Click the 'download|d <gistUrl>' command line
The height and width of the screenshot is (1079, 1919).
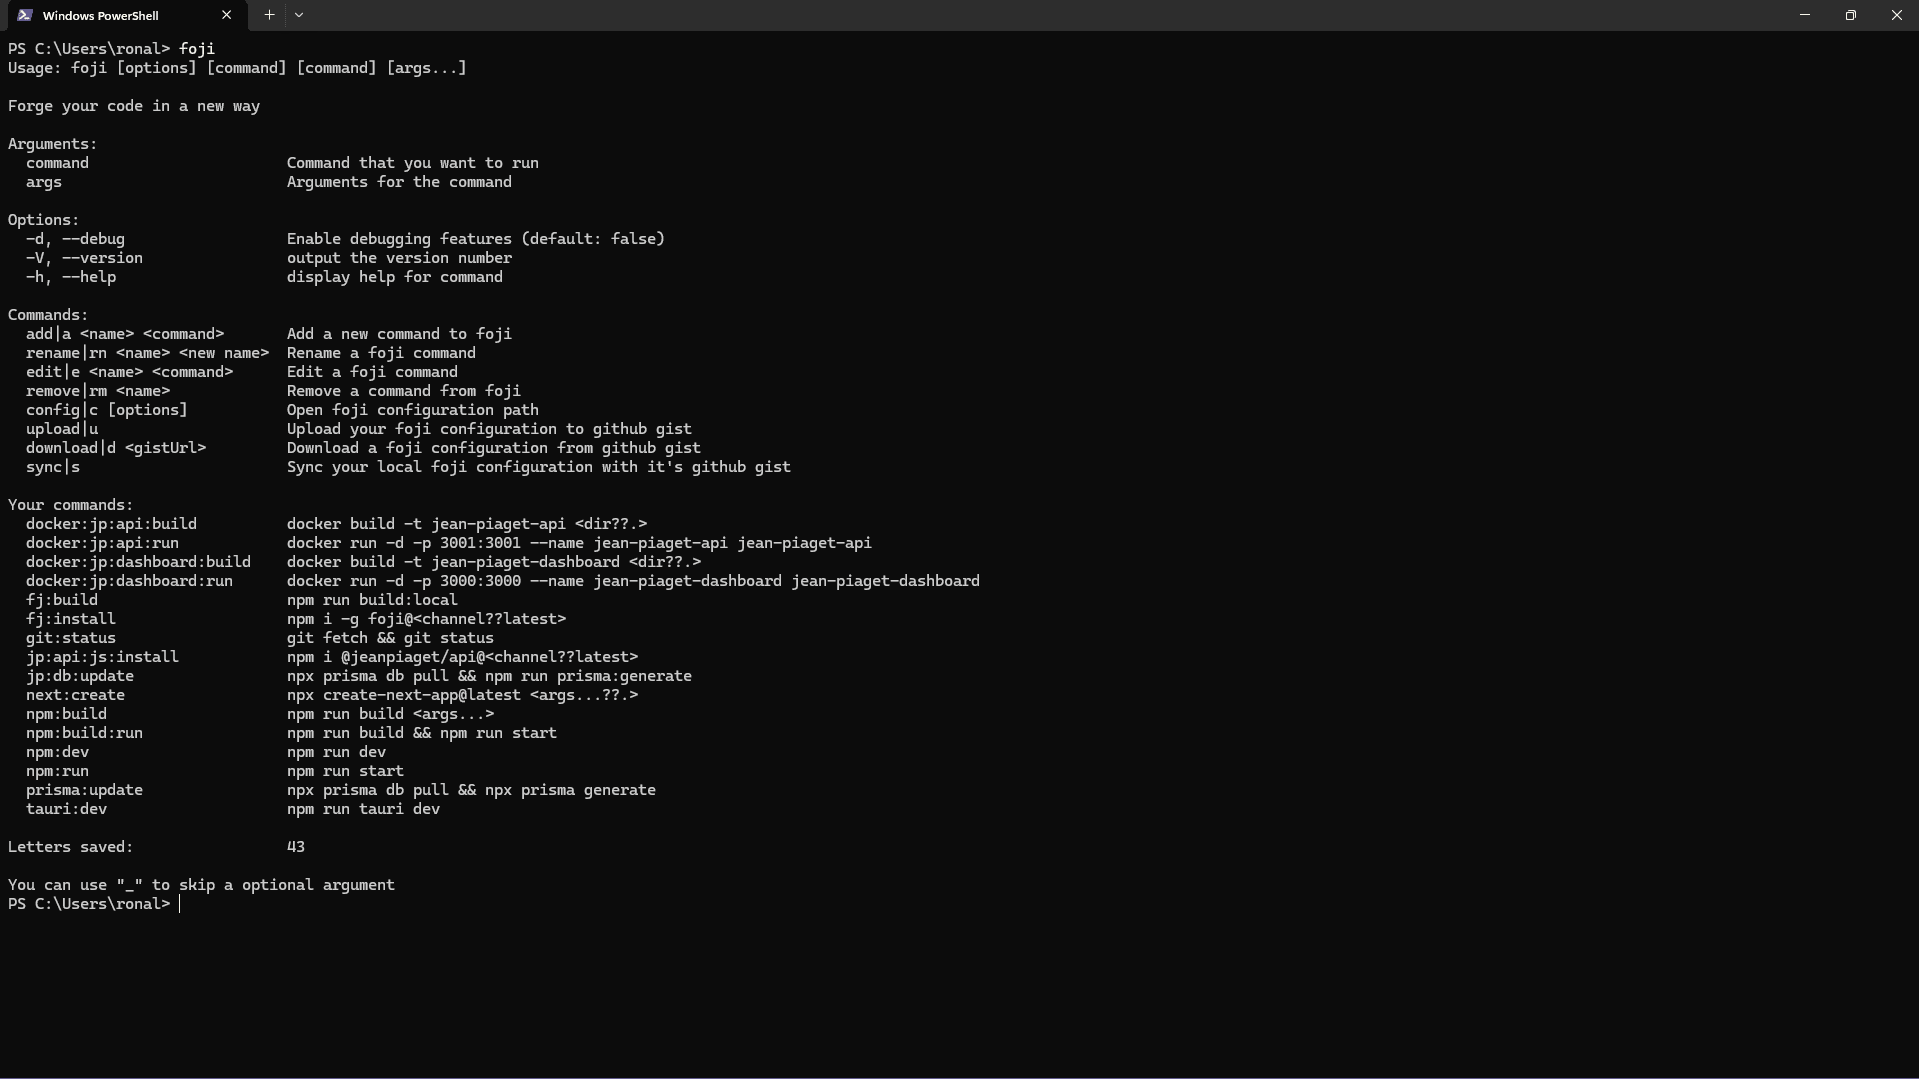pyautogui.click(x=116, y=448)
